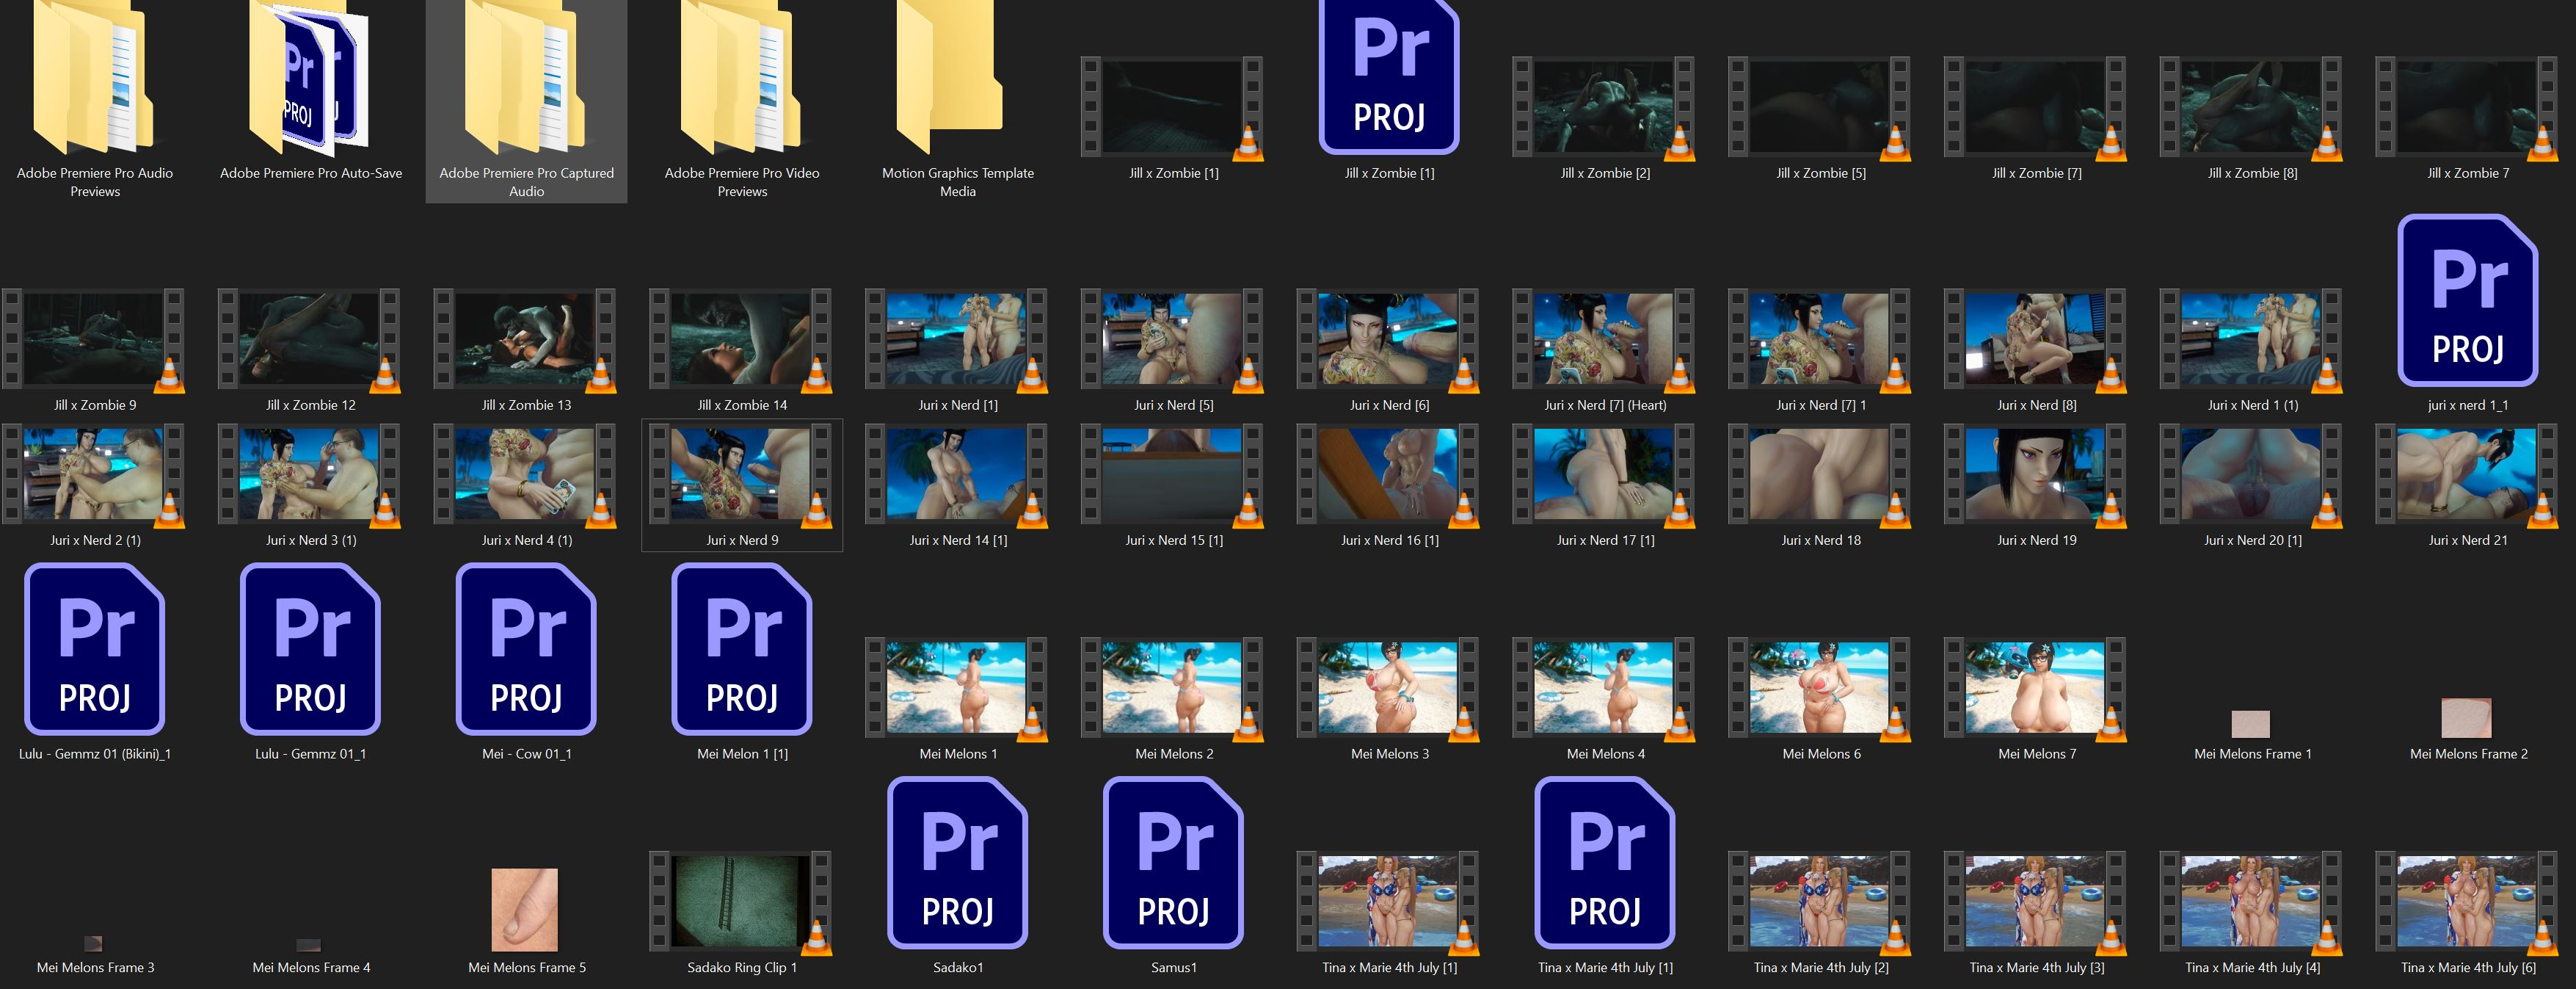Click the Jill x Zombie 7 video icon
The height and width of the screenshot is (989, 2576).
2468,107
